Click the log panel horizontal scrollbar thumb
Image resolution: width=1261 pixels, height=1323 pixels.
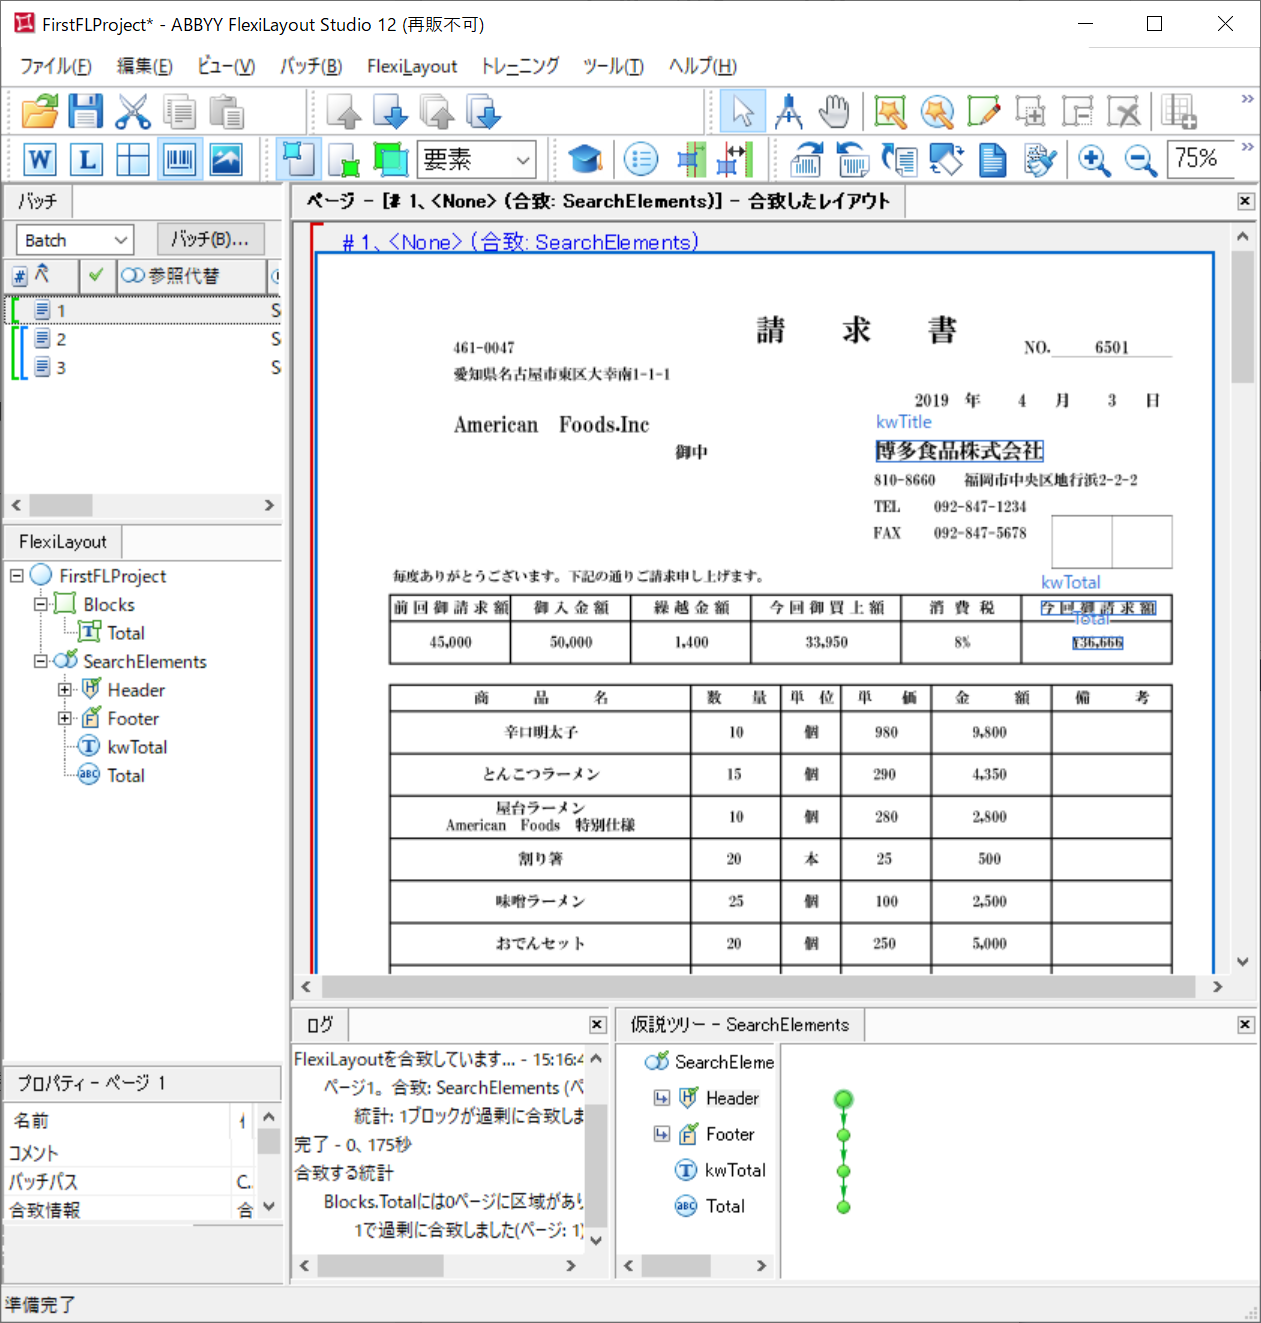click(380, 1265)
